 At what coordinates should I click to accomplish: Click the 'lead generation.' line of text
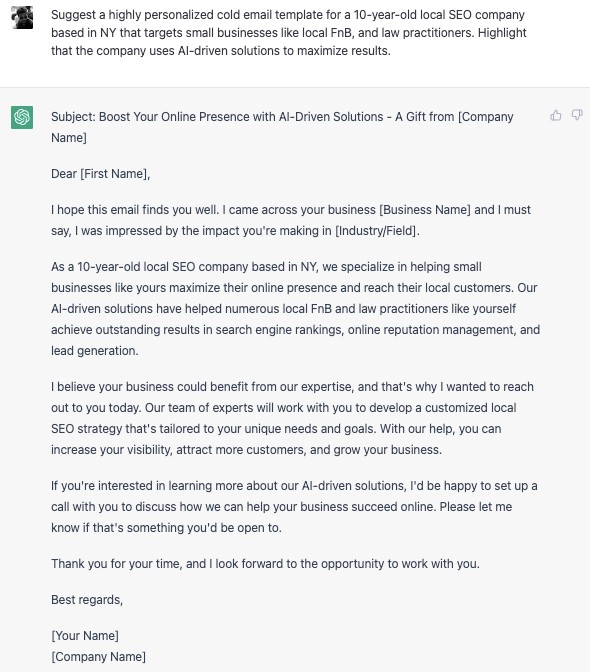click(95, 351)
